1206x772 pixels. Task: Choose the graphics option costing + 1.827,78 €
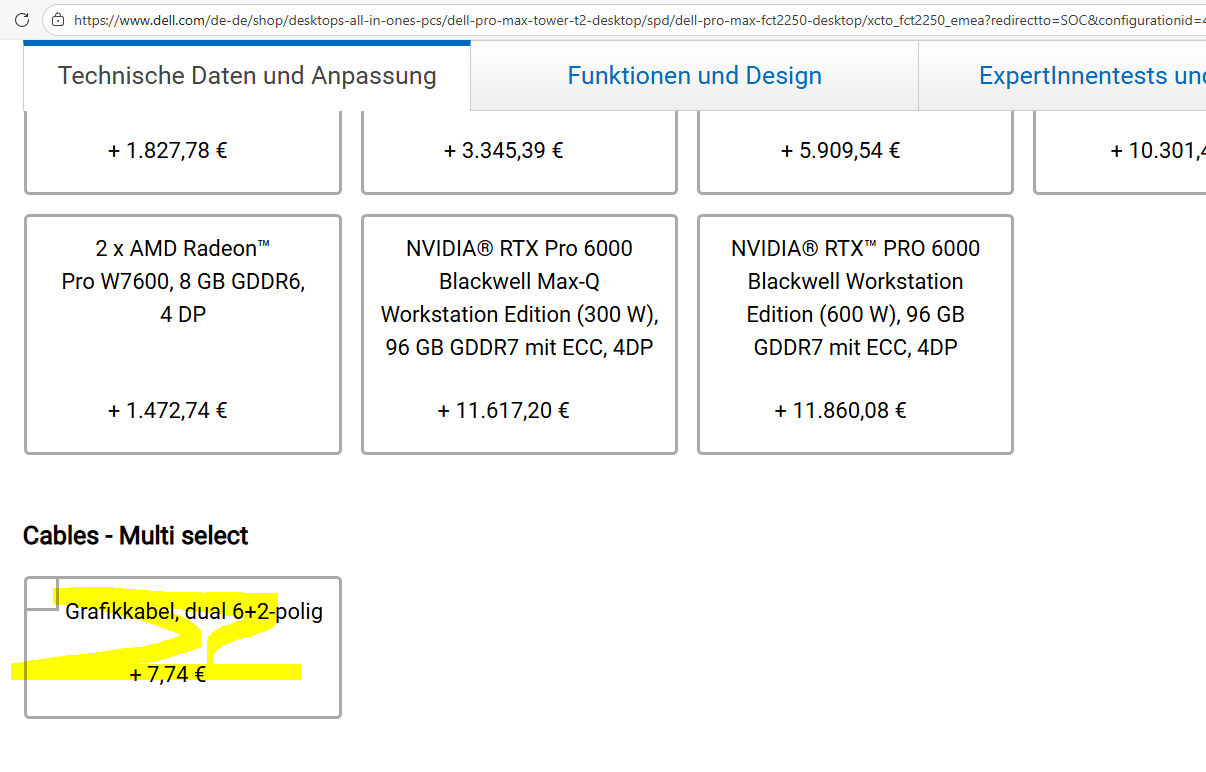pos(183,152)
